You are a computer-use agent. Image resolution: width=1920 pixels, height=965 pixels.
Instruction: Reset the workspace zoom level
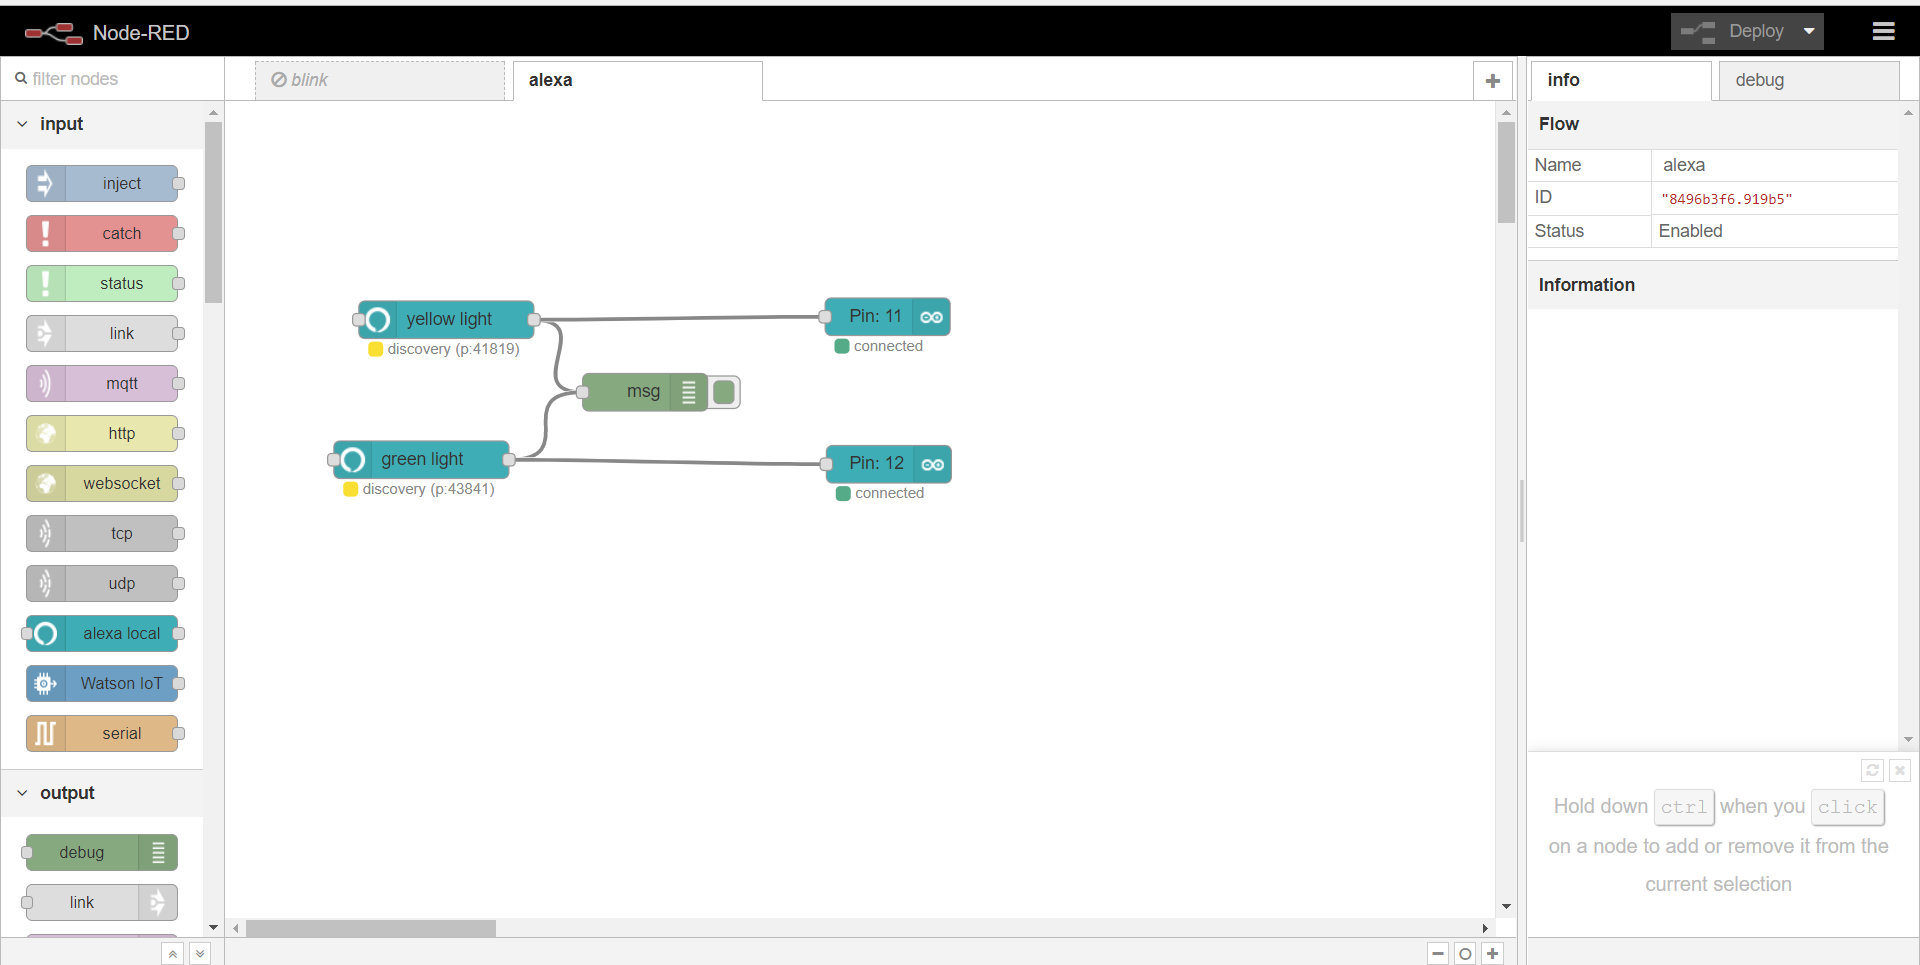pyautogui.click(x=1465, y=952)
